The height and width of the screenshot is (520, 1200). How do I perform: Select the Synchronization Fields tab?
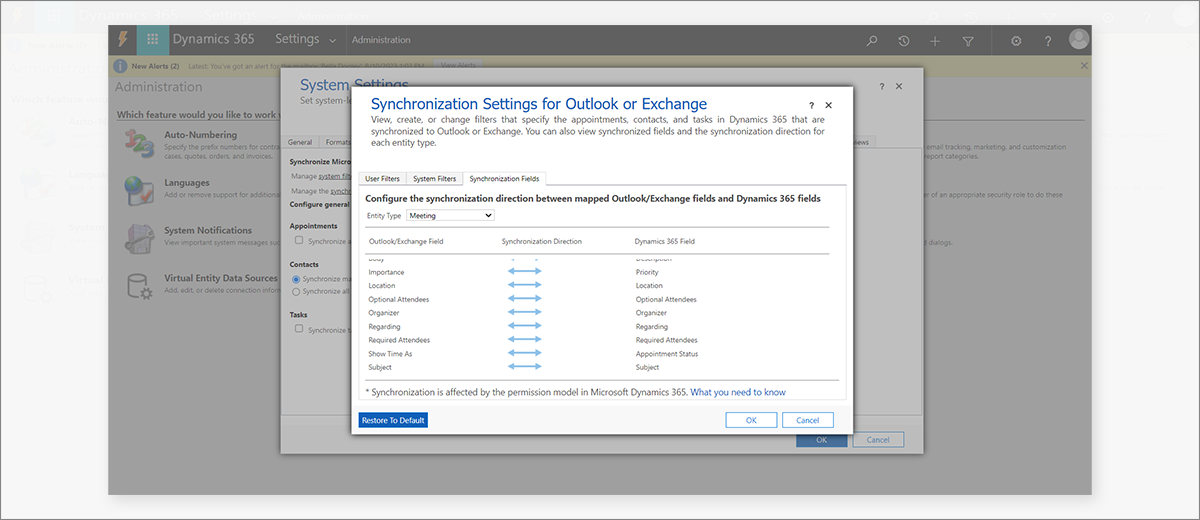point(504,179)
